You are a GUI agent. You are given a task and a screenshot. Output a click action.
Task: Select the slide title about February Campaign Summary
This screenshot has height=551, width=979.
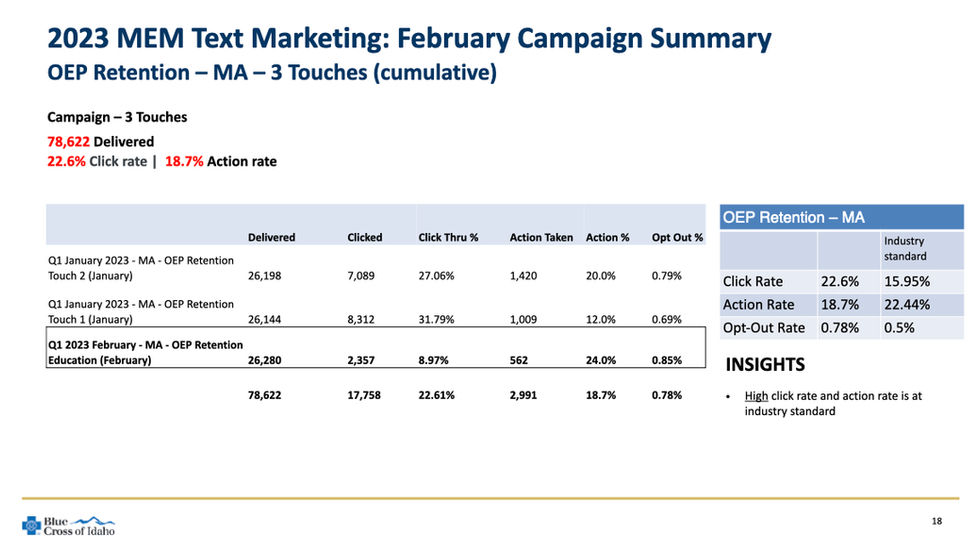[409, 40]
